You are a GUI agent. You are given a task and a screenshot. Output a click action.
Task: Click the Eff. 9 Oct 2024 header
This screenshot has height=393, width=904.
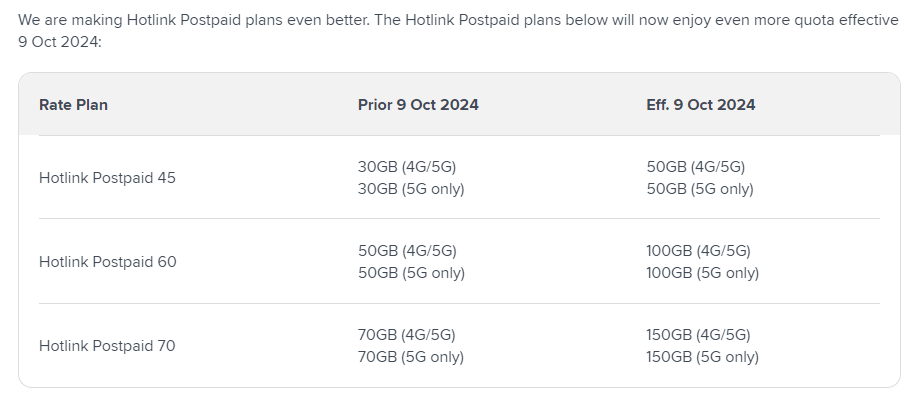pyautogui.click(x=700, y=105)
